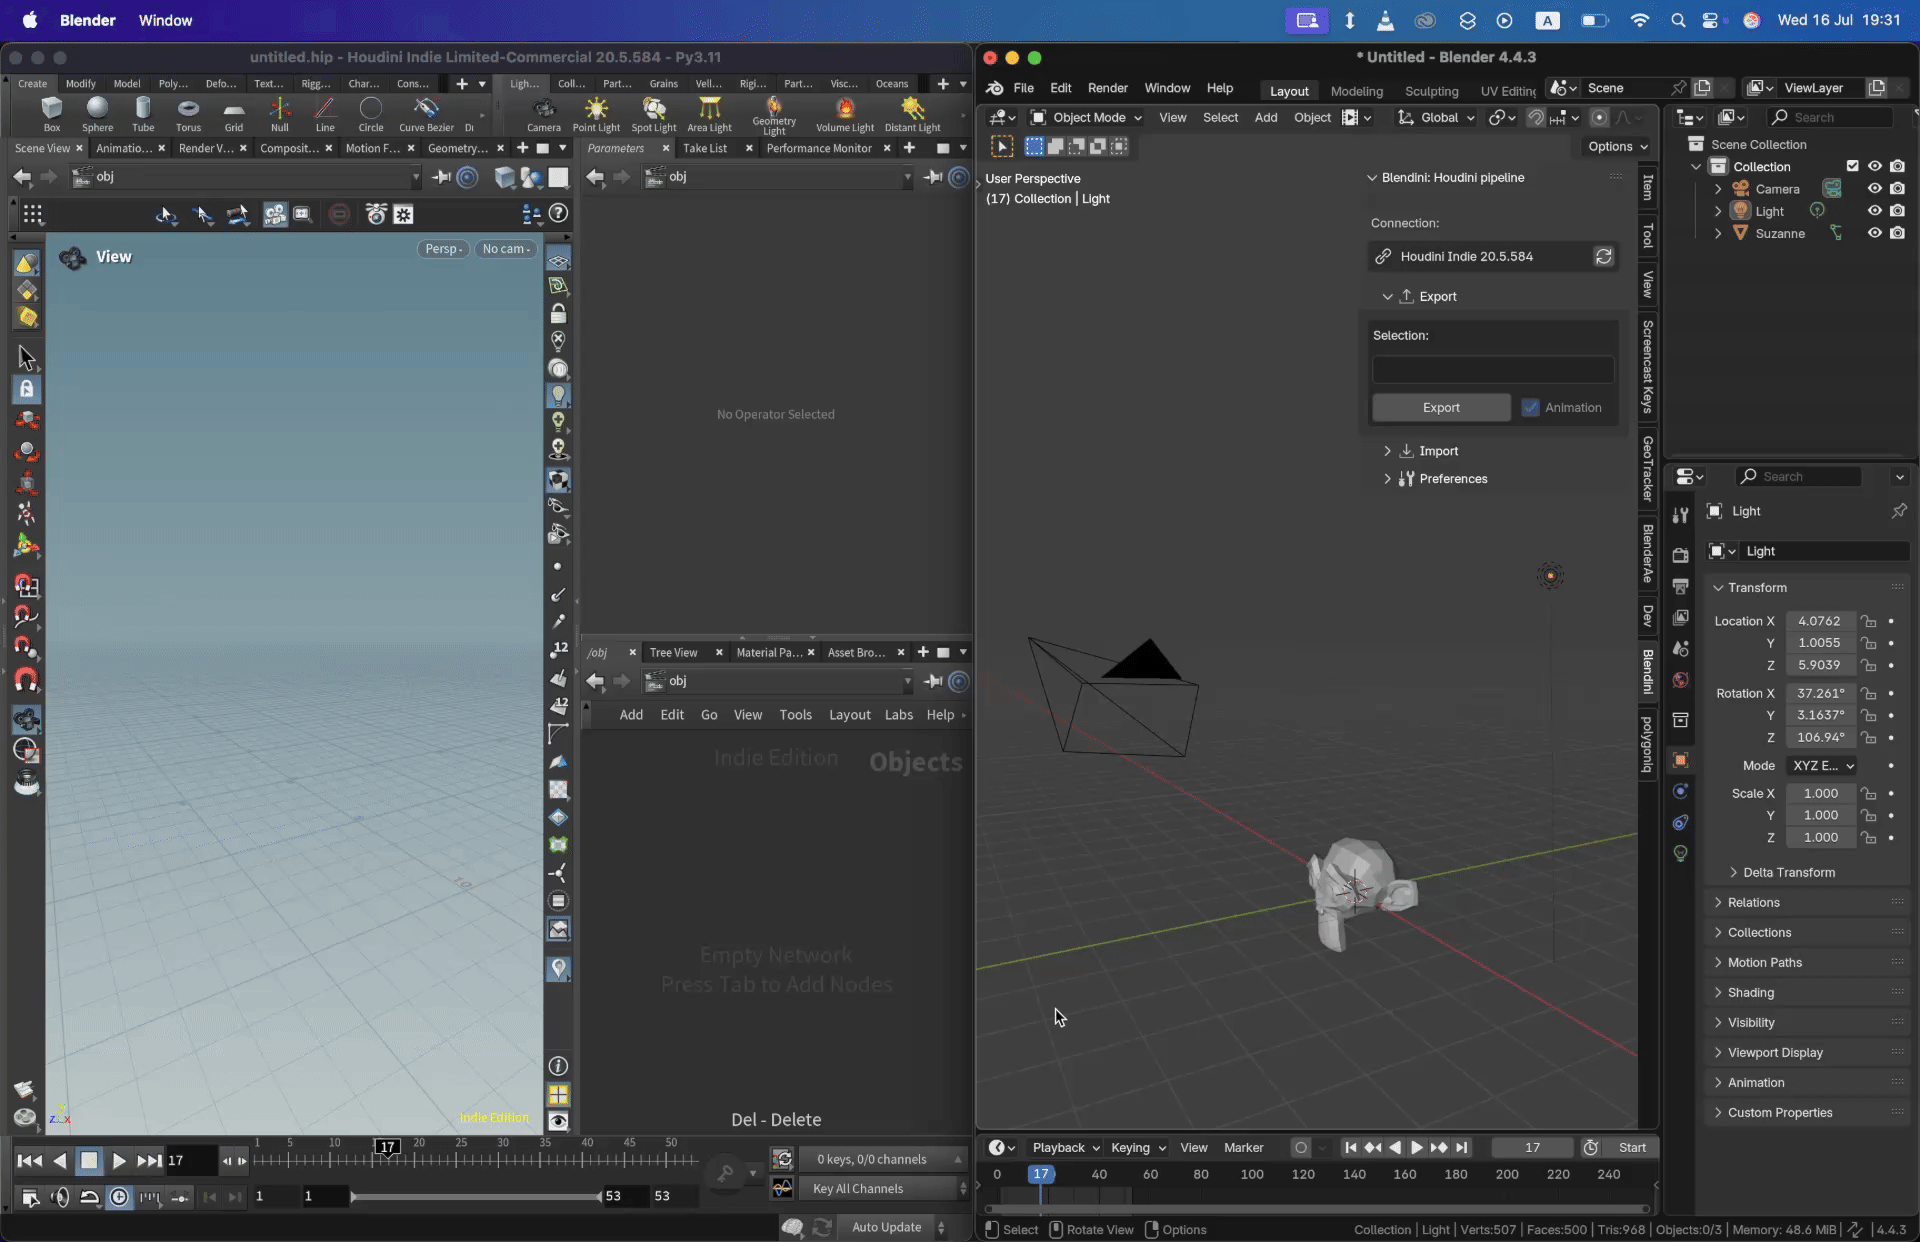Toggle the Camera eye visibility icon
The height and width of the screenshot is (1242, 1920).
[x=1874, y=189]
